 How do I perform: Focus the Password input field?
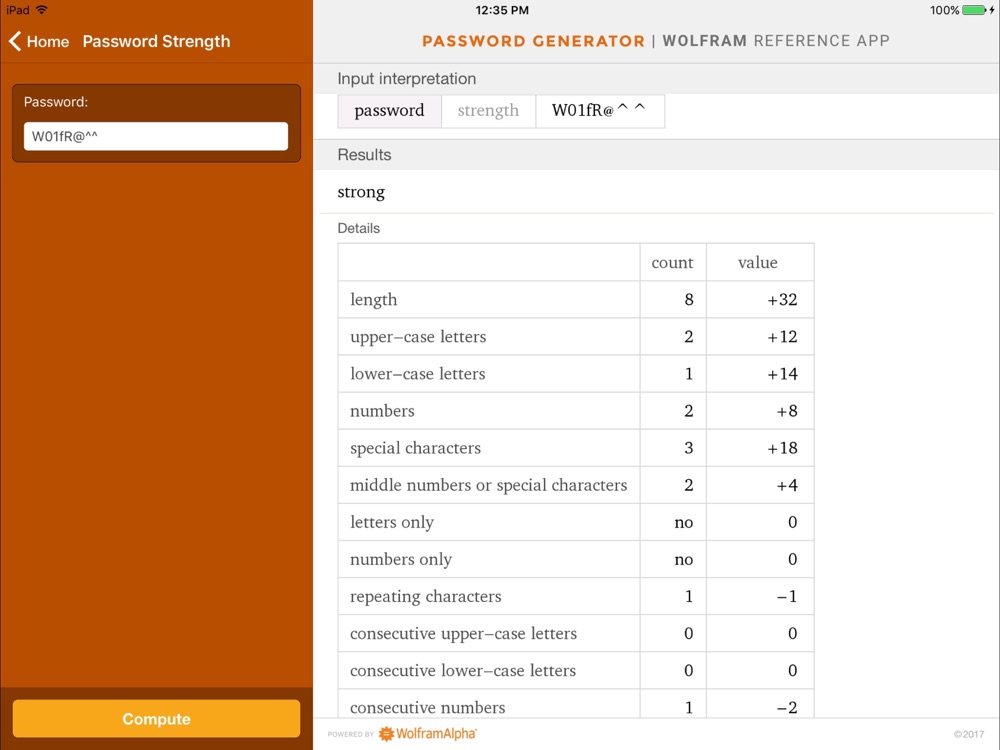tap(156, 136)
